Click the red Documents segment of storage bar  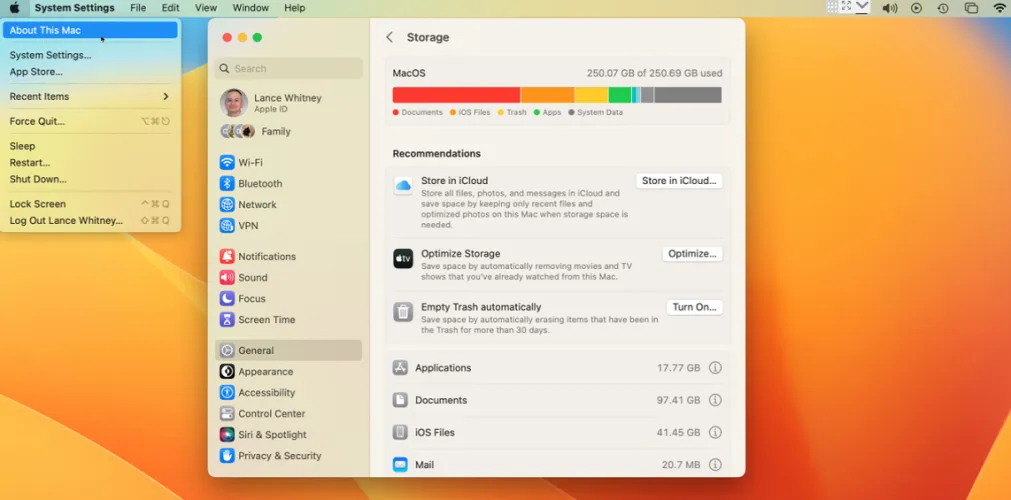(455, 95)
